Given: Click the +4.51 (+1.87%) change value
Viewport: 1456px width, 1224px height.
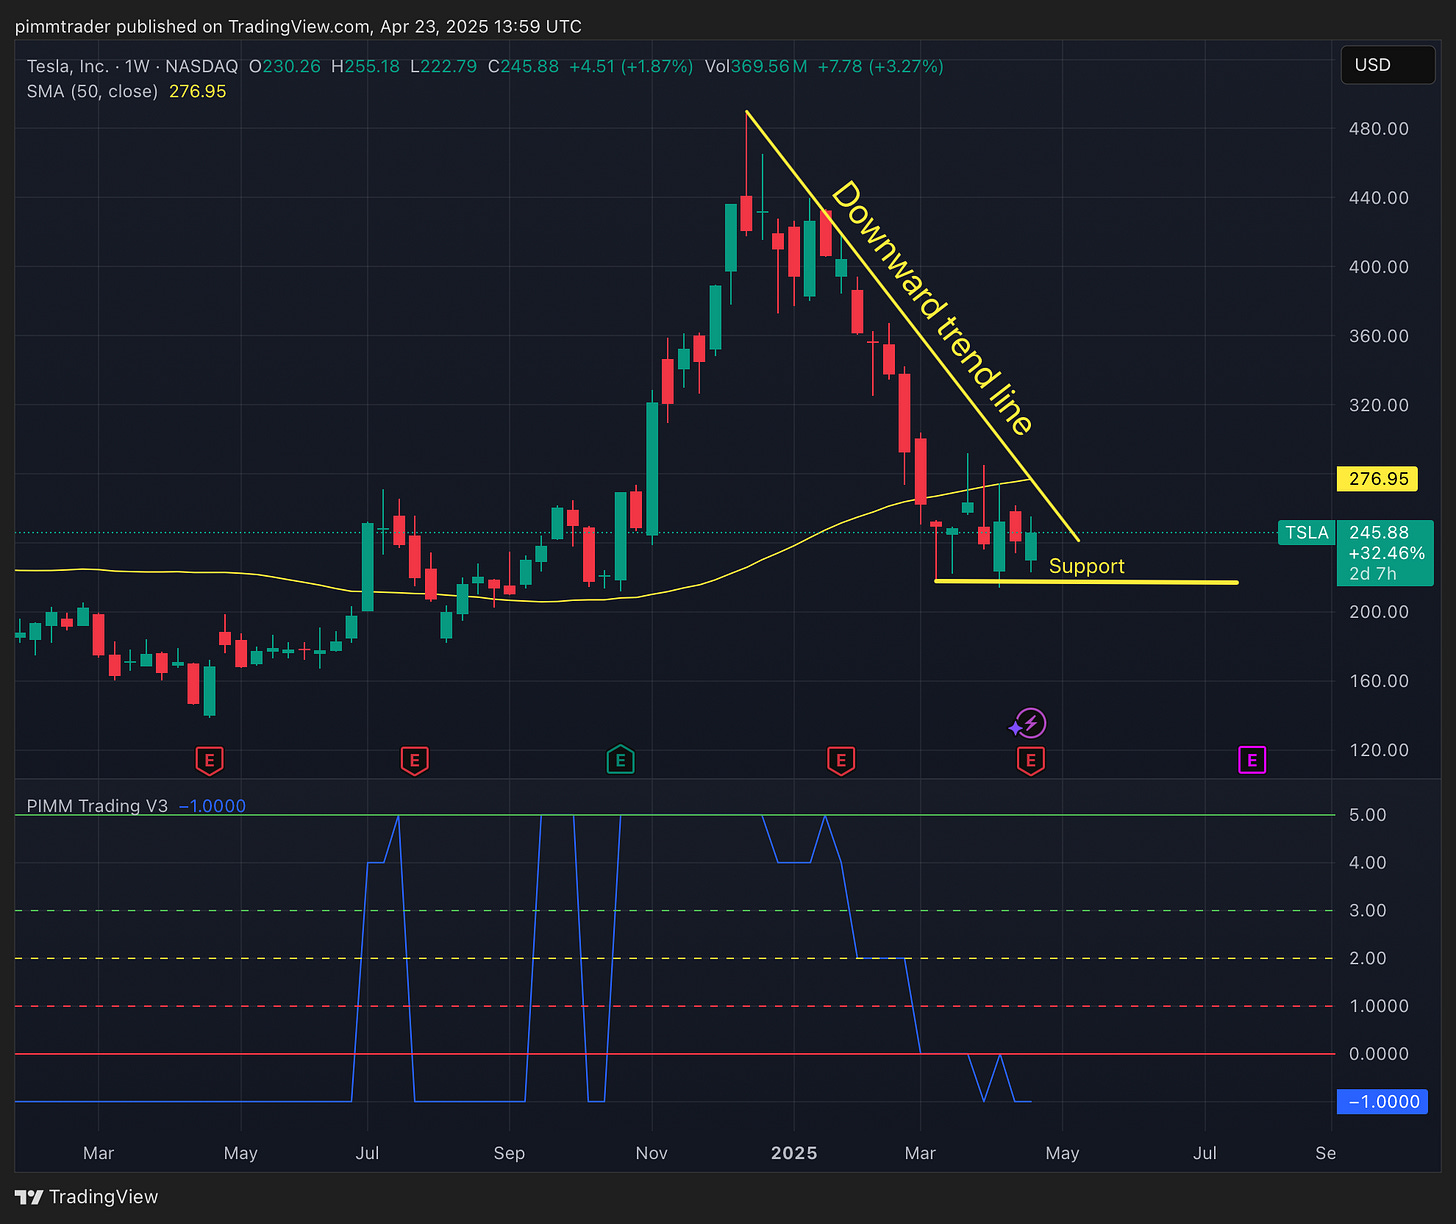Looking at the screenshot, I should click(631, 66).
